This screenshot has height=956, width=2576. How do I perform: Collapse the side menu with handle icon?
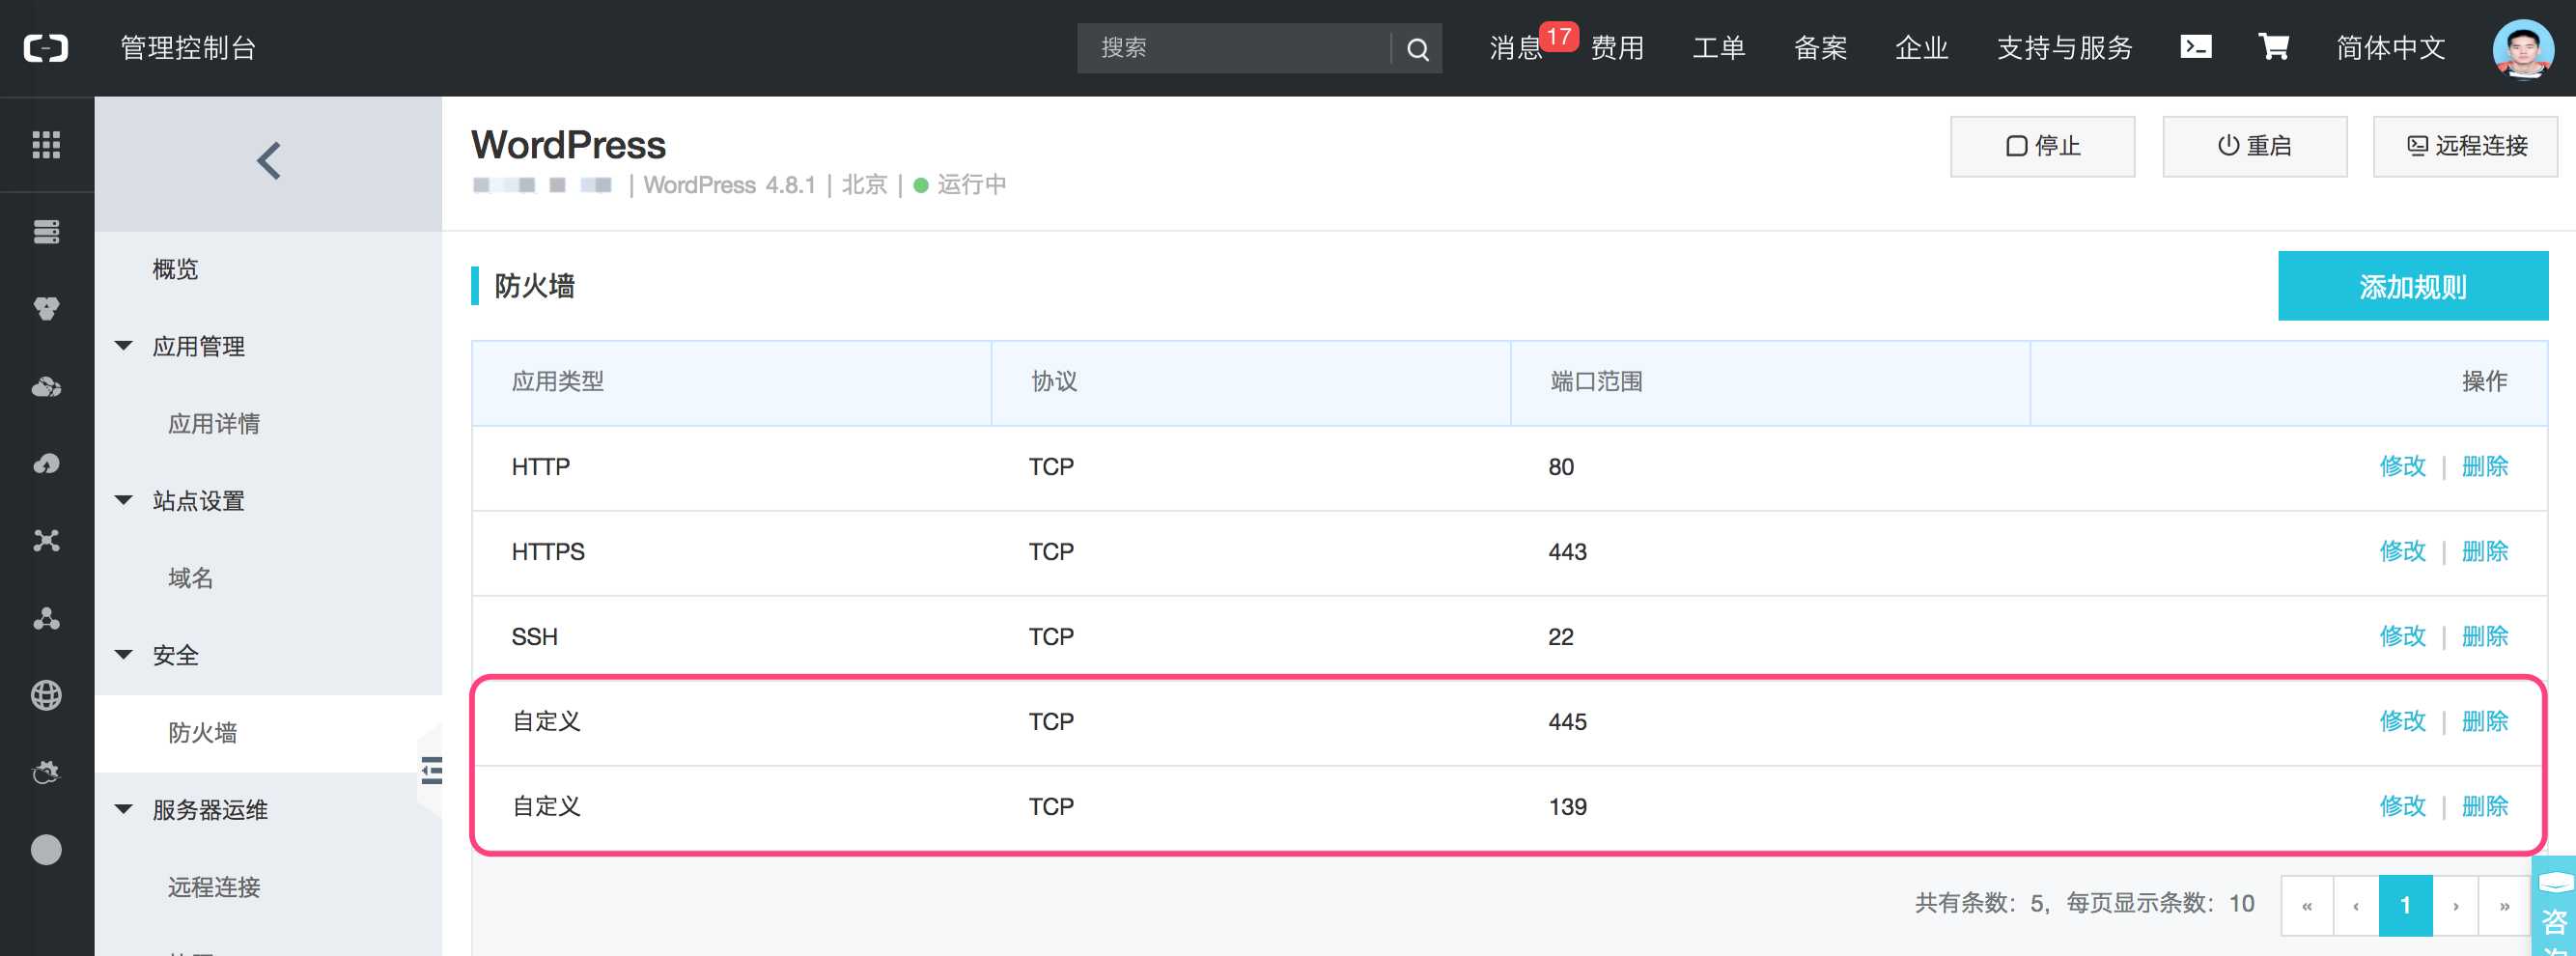431,771
